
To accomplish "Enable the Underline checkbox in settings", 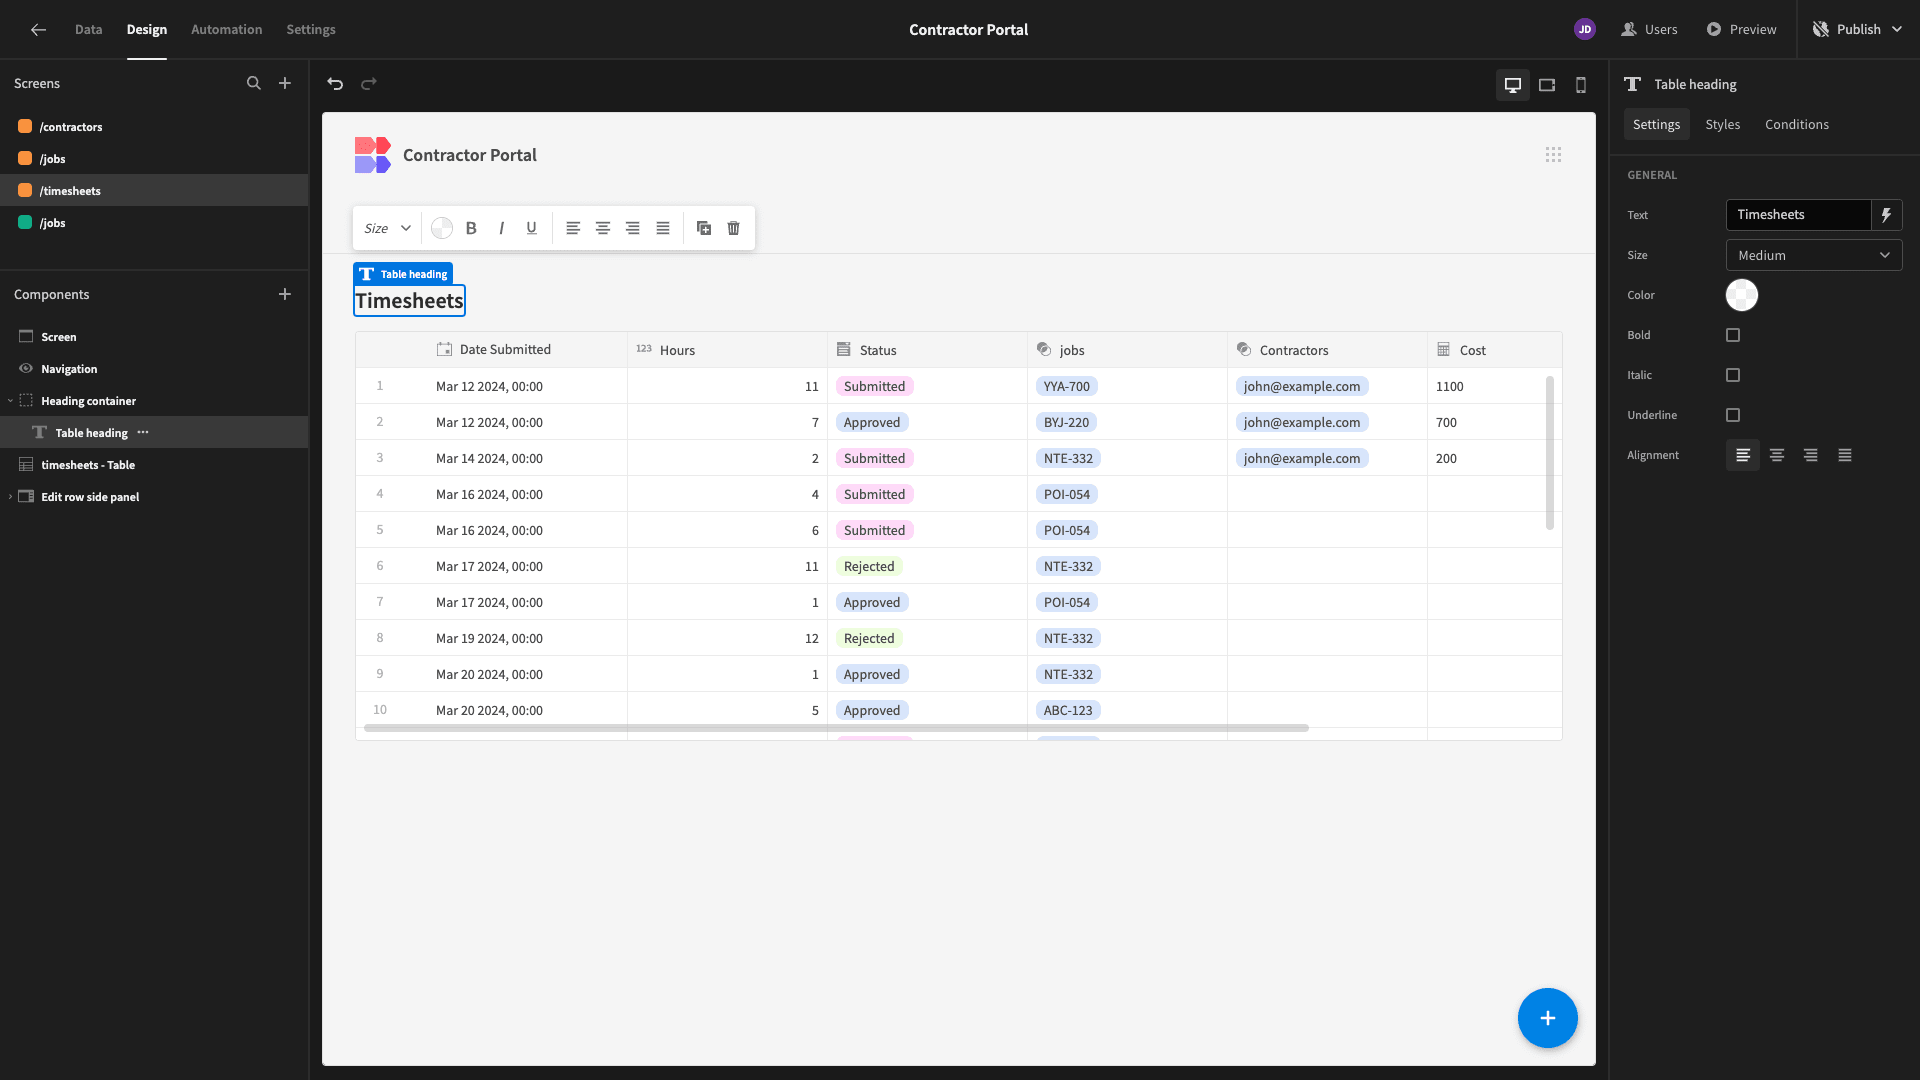I will click(1733, 415).
